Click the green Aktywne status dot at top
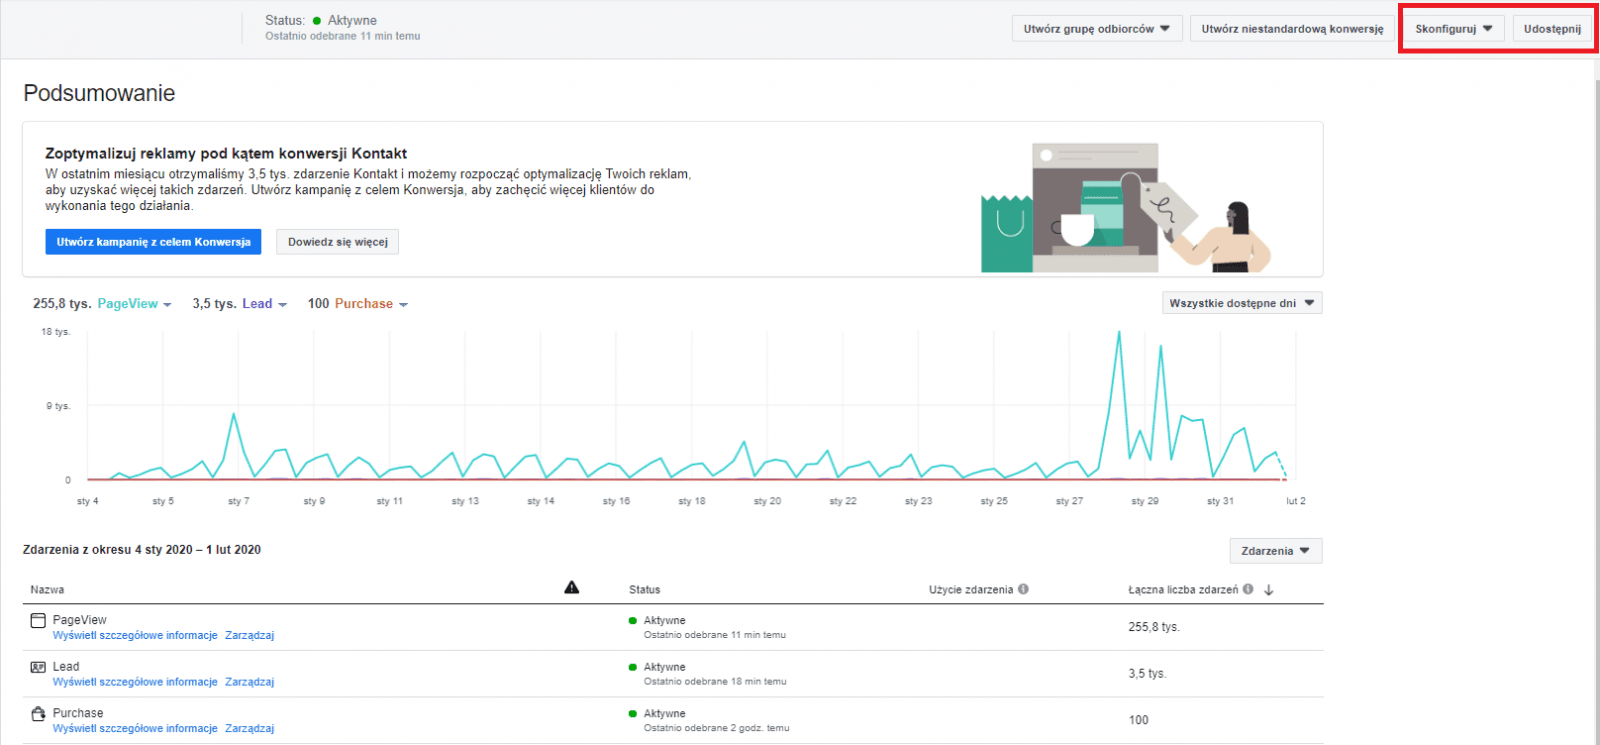The width and height of the screenshot is (1600, 745). (x=317, y=20)
